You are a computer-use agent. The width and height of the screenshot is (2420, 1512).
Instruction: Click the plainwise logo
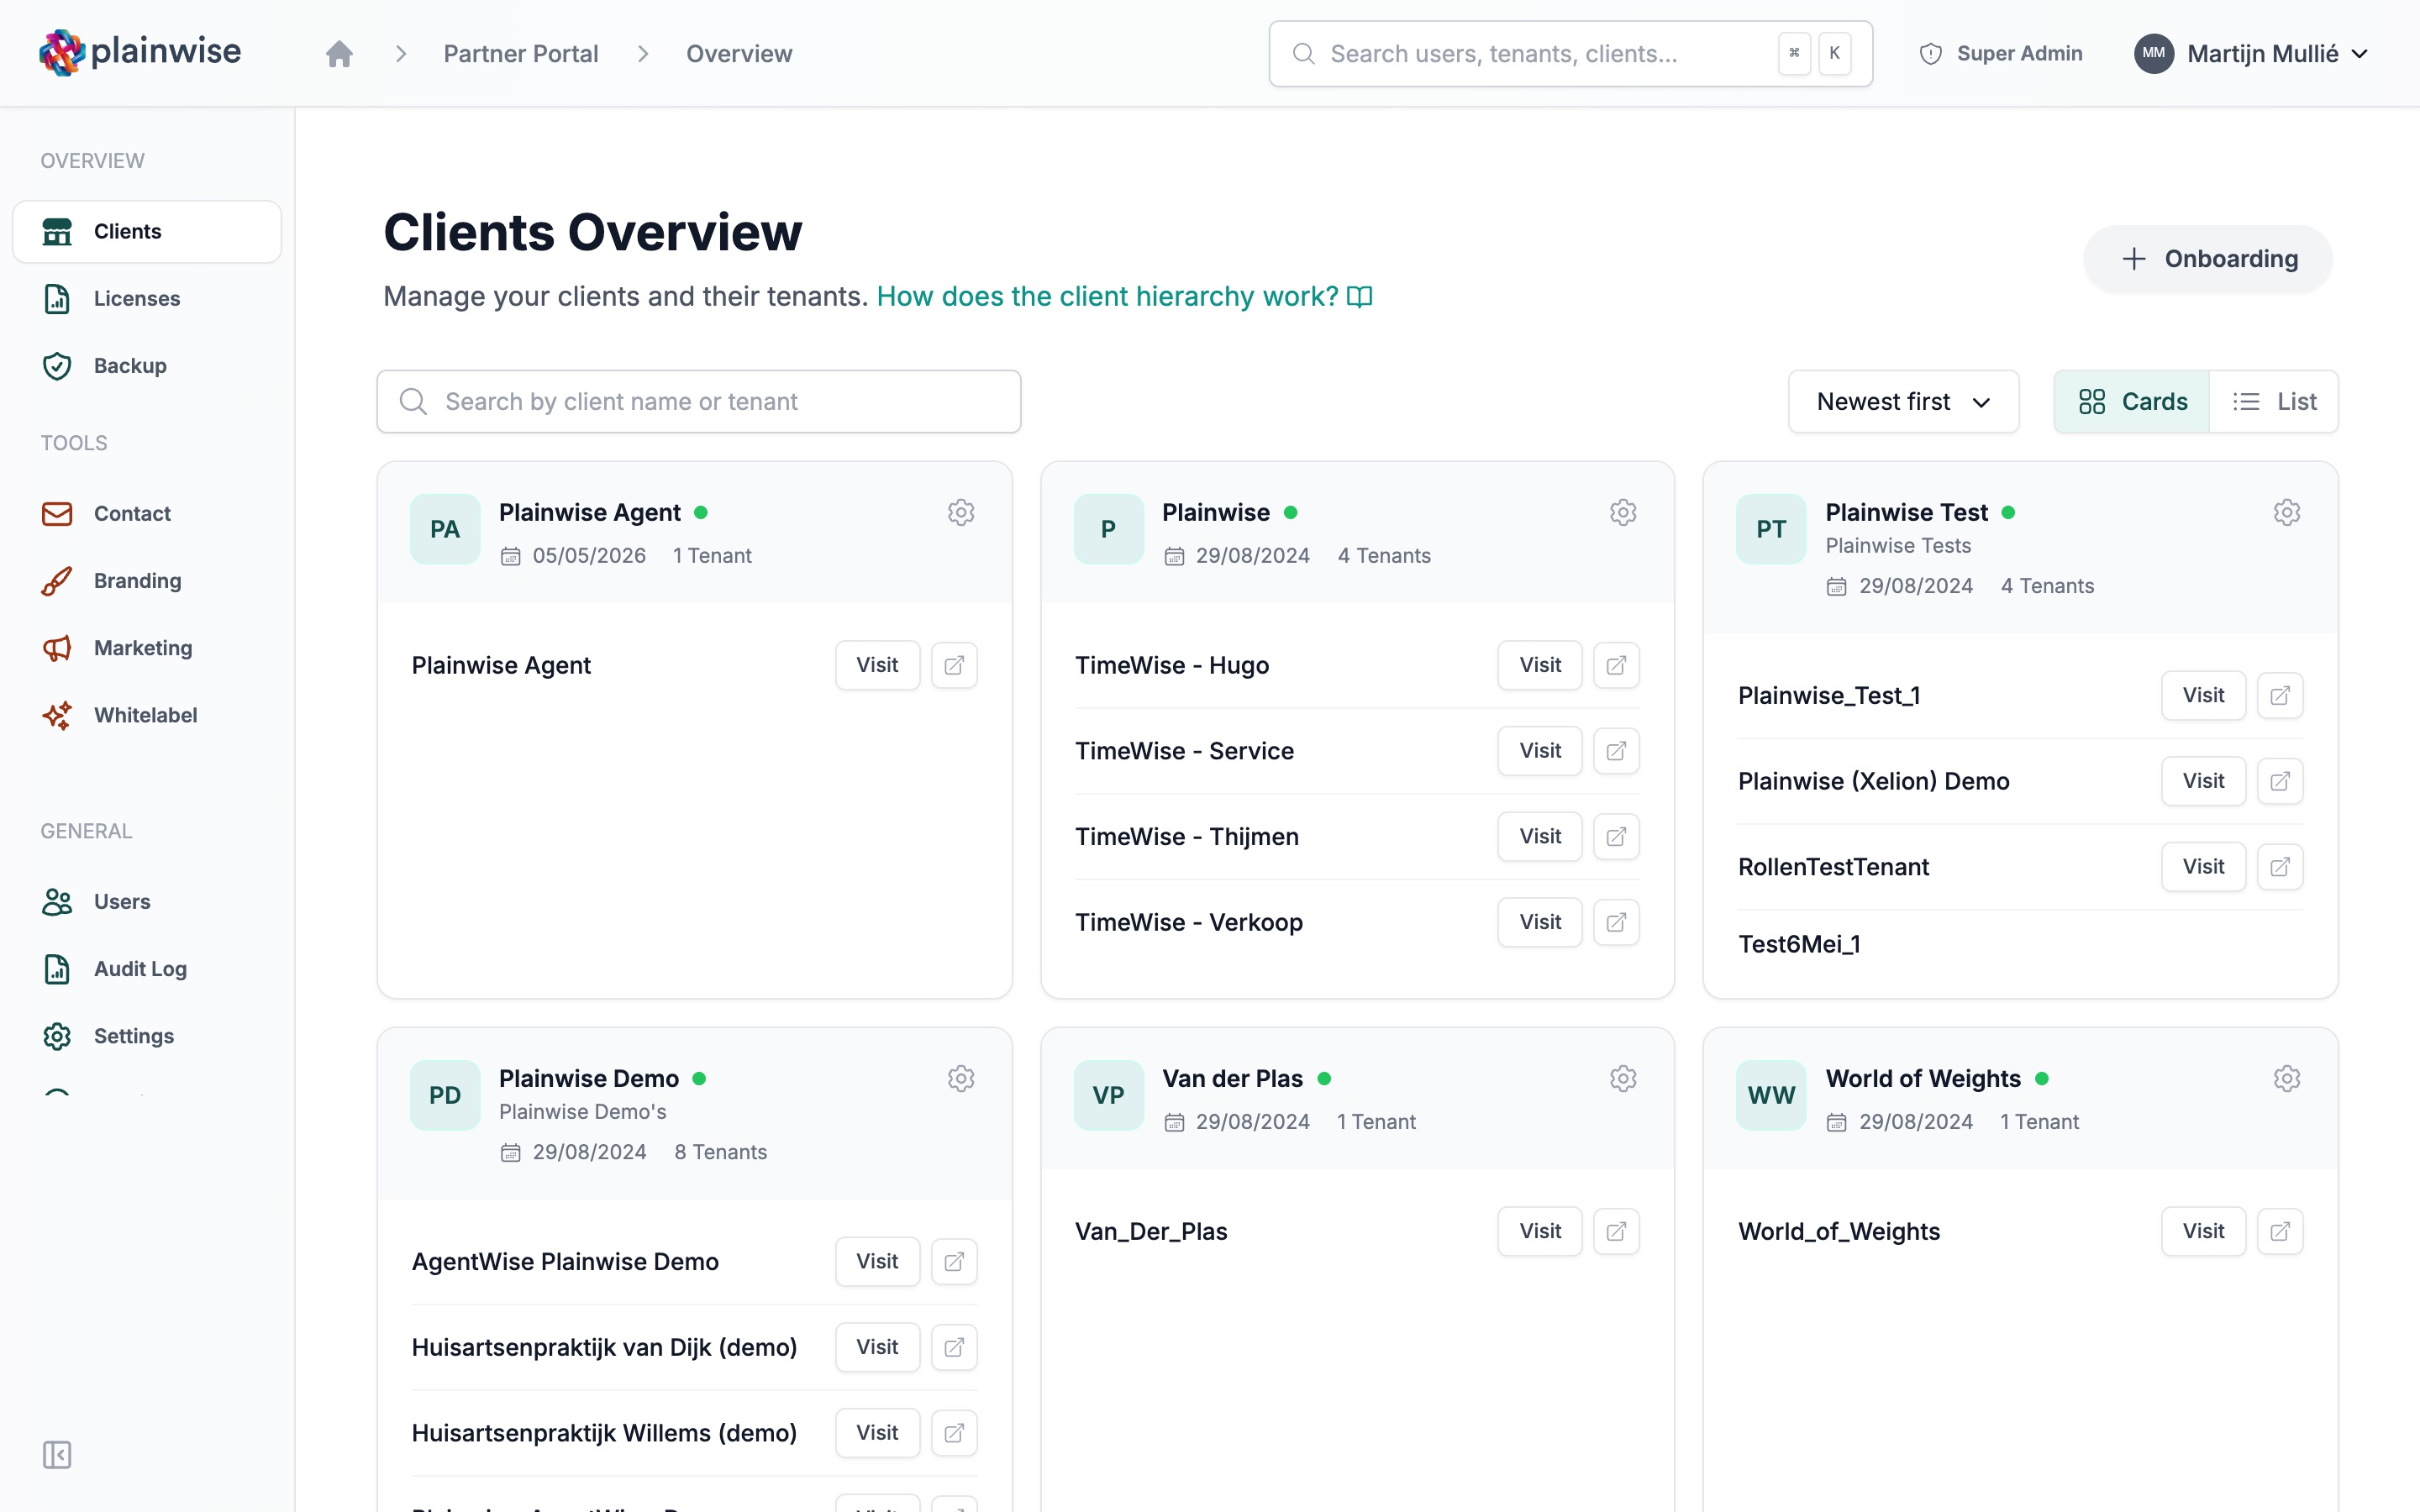(140, 52)
